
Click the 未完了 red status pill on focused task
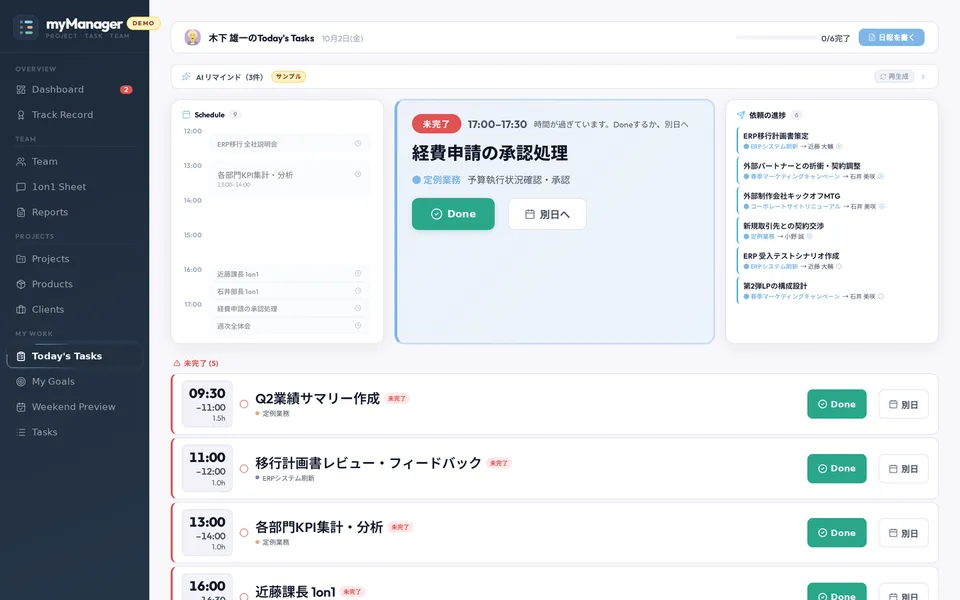point(436,124)
